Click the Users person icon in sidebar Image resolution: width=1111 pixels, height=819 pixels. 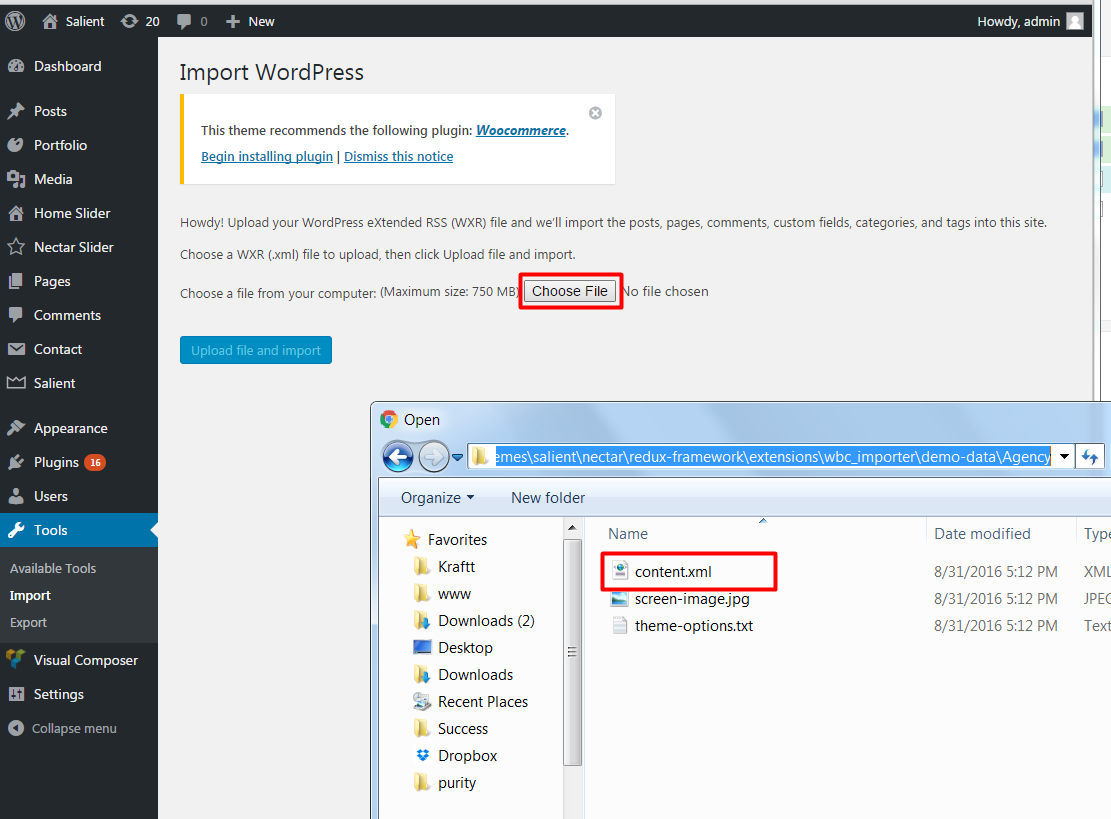pos(16,496)
